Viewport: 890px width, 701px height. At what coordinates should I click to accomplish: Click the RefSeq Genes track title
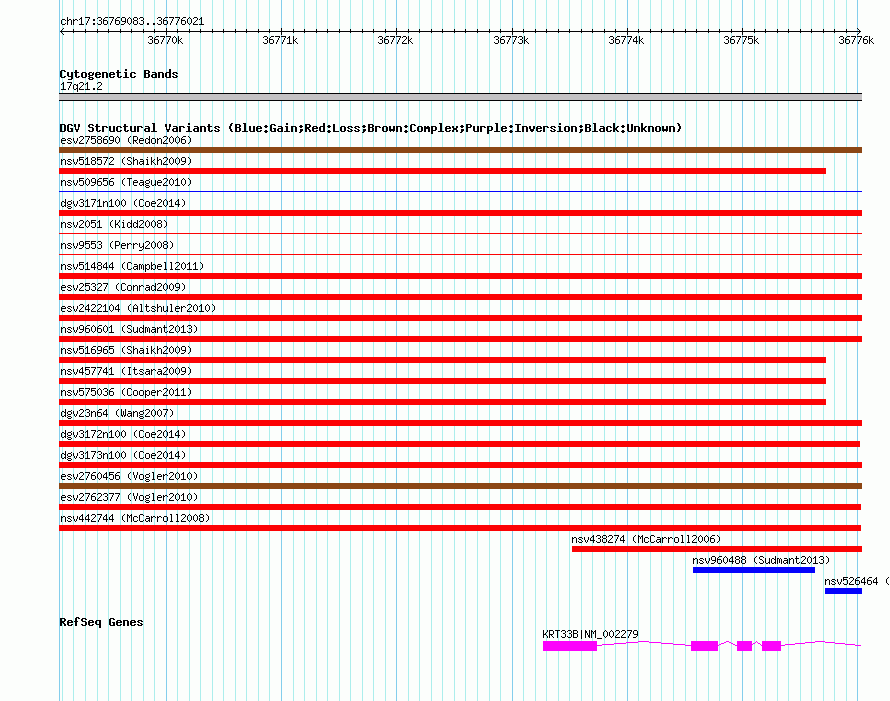click(x=101, y=622)
